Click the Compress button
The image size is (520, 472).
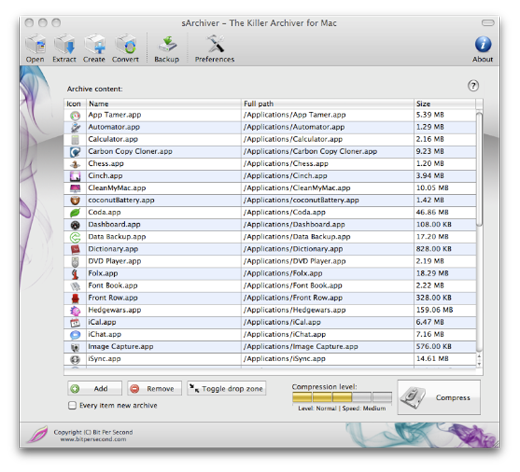(439, 397)
